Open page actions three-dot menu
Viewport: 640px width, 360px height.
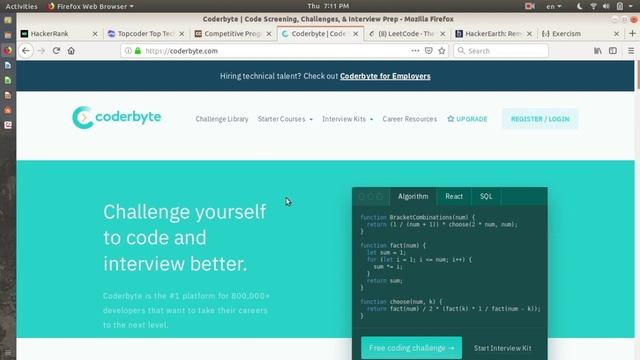415,51
